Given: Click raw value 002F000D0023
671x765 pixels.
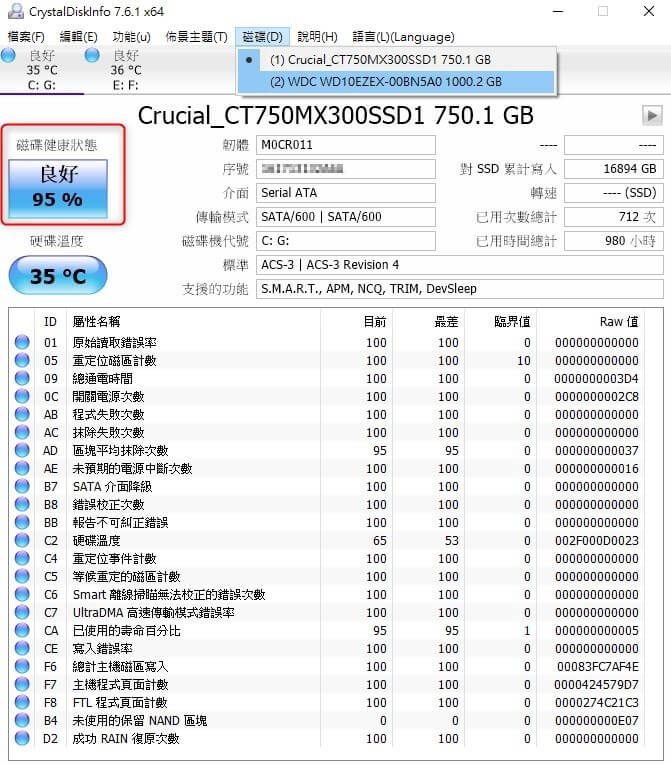Looking at the screenshot, I should tap(596, 541).
